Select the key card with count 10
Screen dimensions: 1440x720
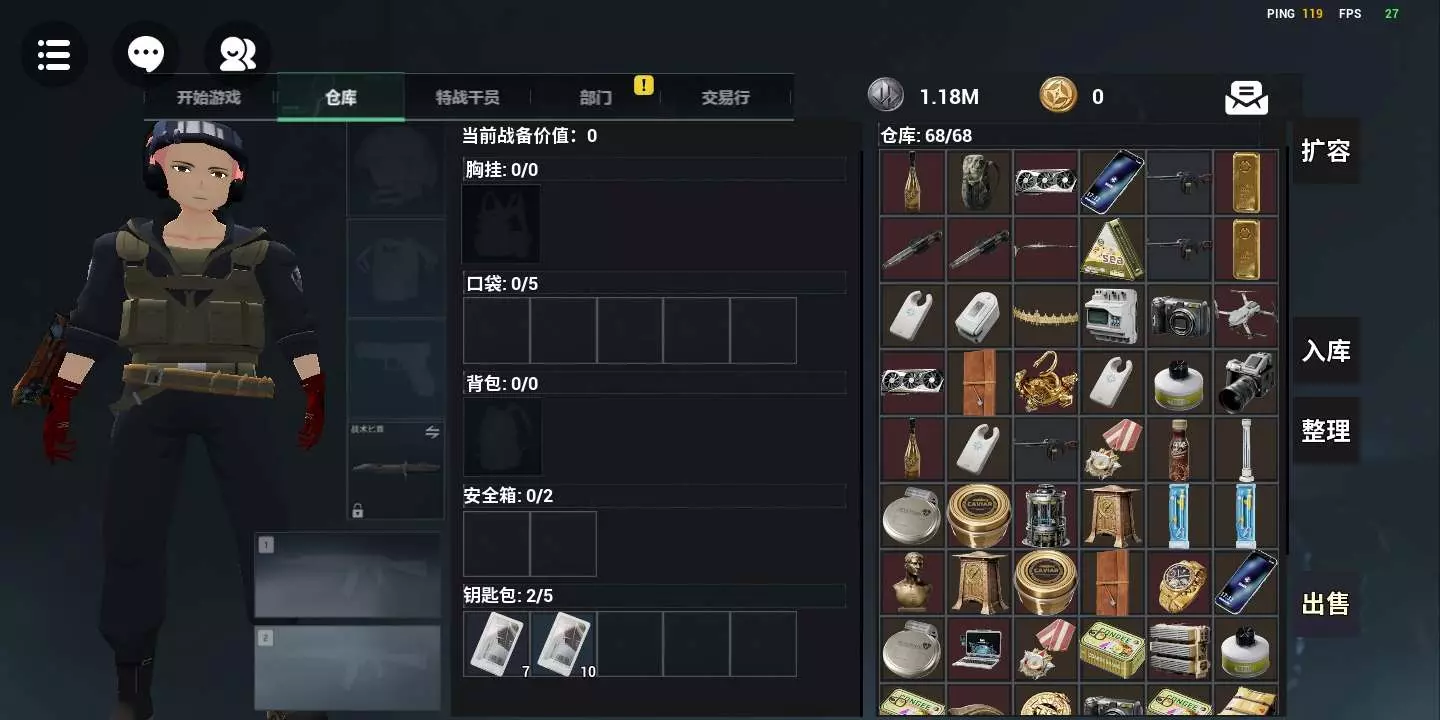(x=563, y=644)
